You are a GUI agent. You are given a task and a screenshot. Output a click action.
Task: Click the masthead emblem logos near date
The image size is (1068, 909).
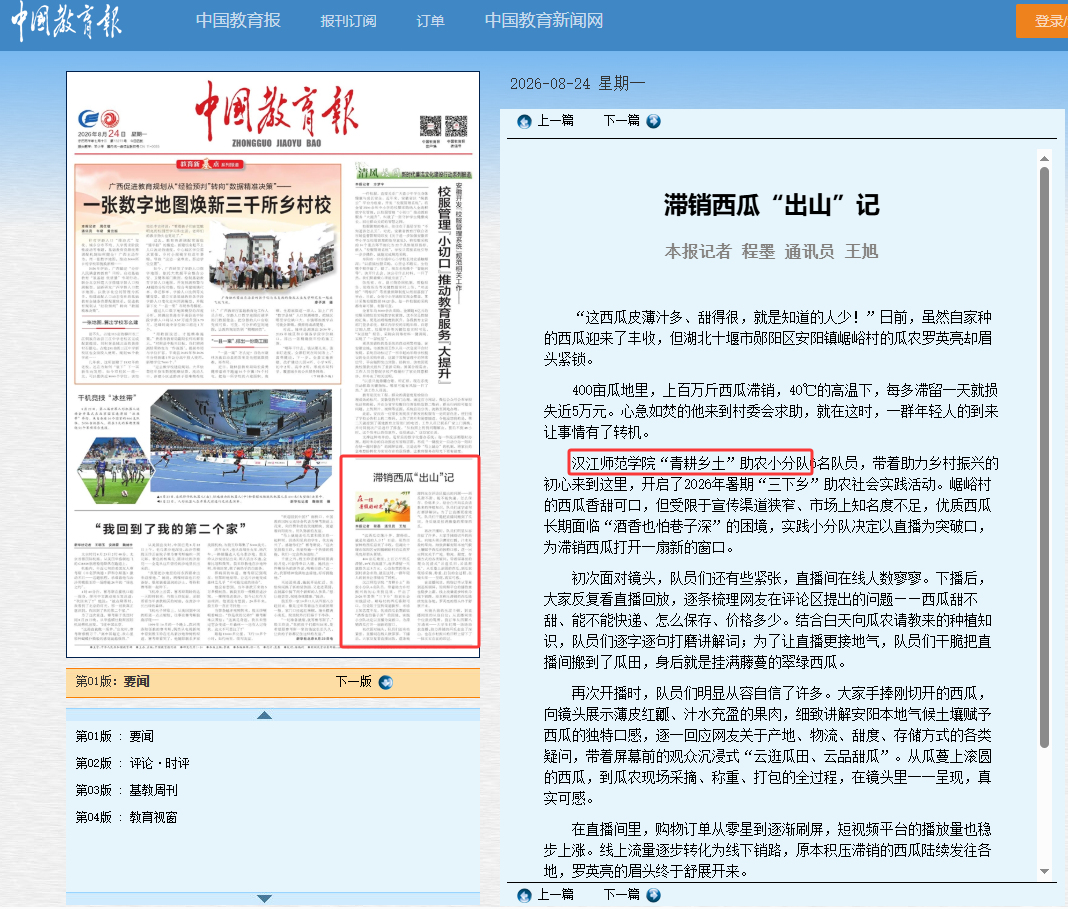(99, 119)
